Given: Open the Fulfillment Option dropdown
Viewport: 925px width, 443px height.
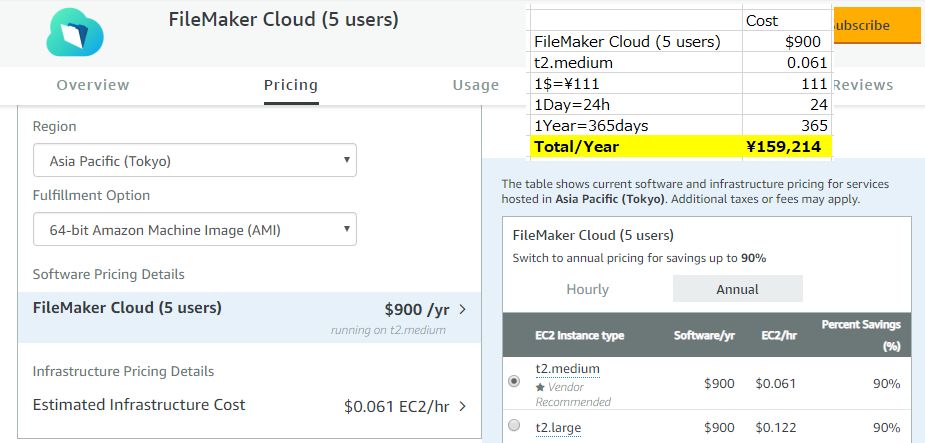Looking at the screenshot, I should 195,230.
